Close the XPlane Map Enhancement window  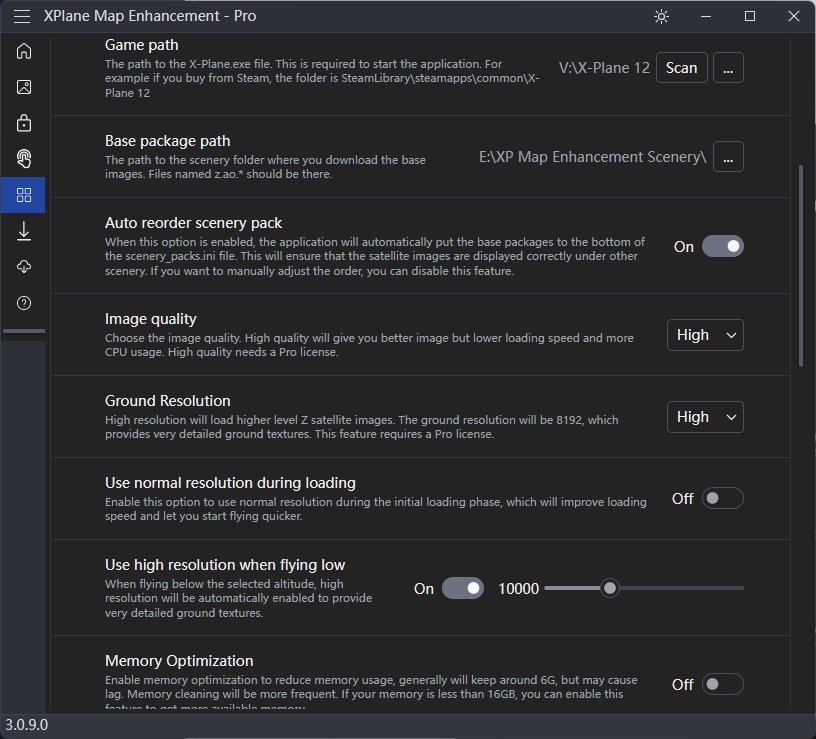point(794,16)
